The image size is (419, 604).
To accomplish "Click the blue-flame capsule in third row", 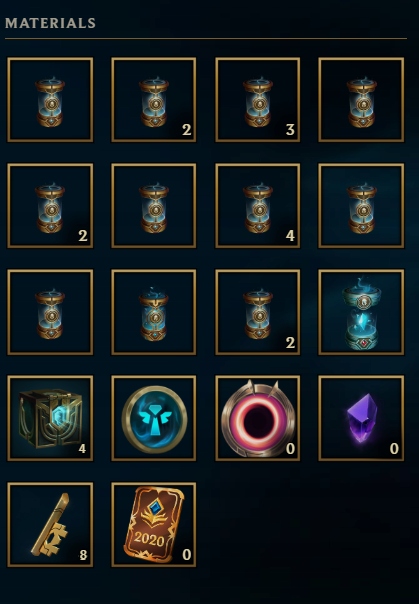I will click(x=154, y=312).
